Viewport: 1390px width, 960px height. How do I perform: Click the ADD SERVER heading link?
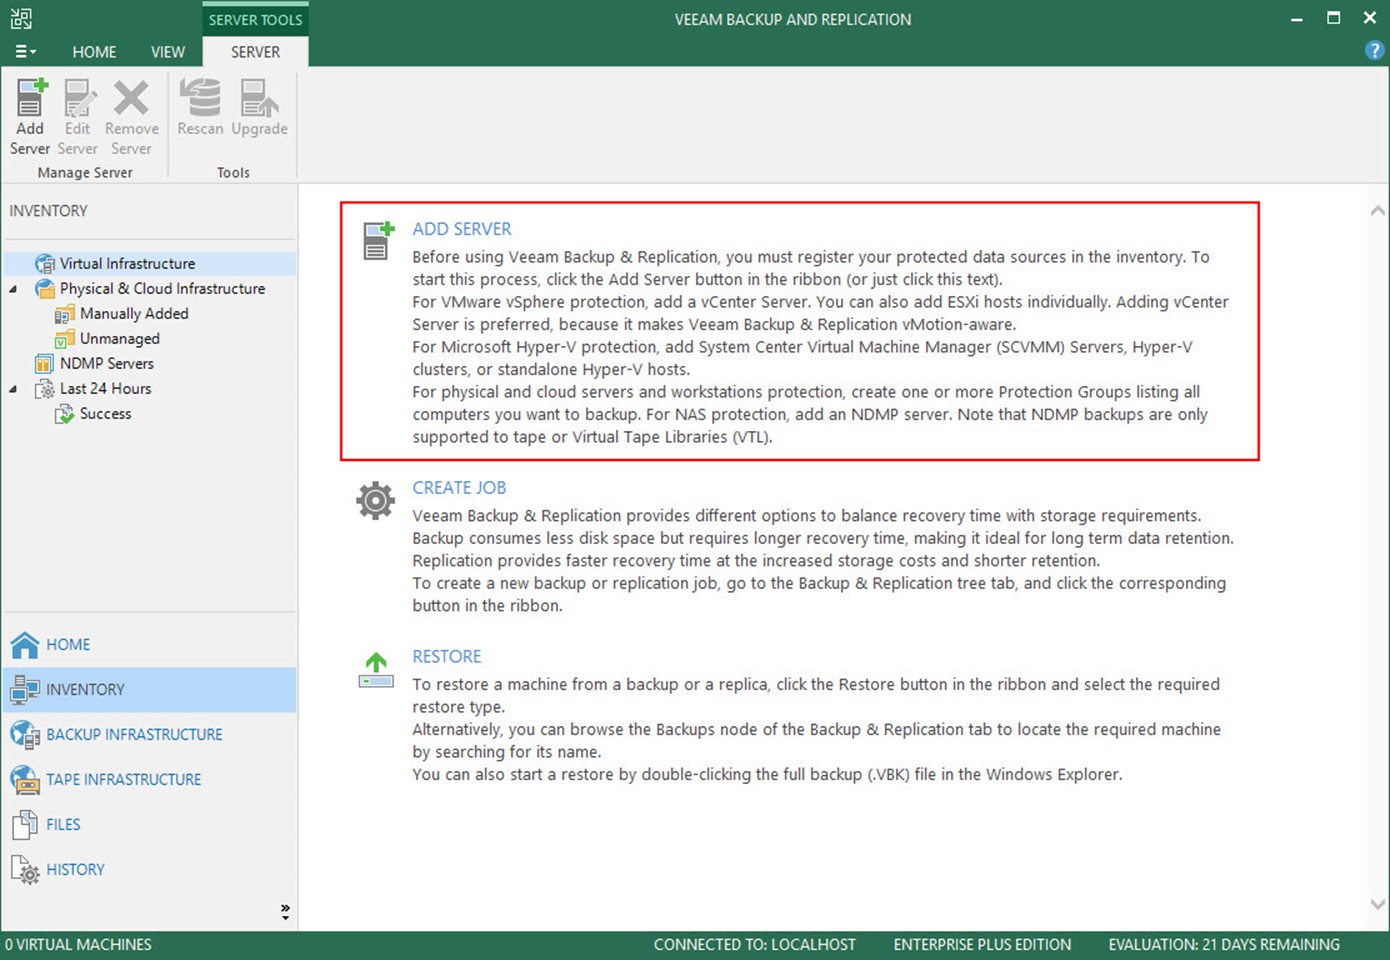coord(461,229)
